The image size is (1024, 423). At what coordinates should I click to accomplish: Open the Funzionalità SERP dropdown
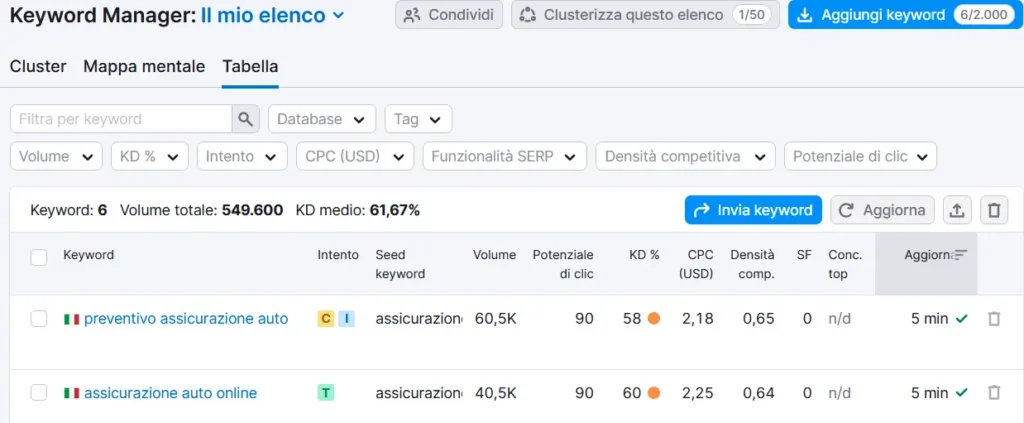(504, 156)
